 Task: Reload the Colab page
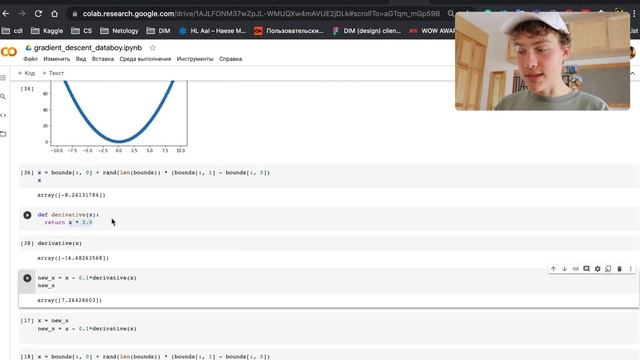(38, 13)
